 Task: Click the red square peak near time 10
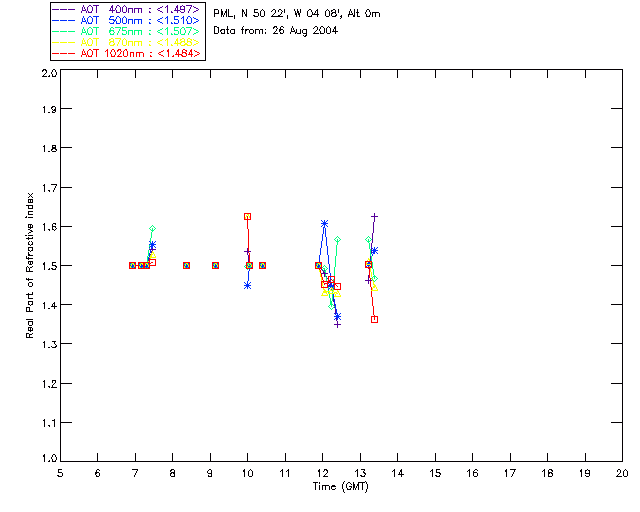[x=247, y=216]
